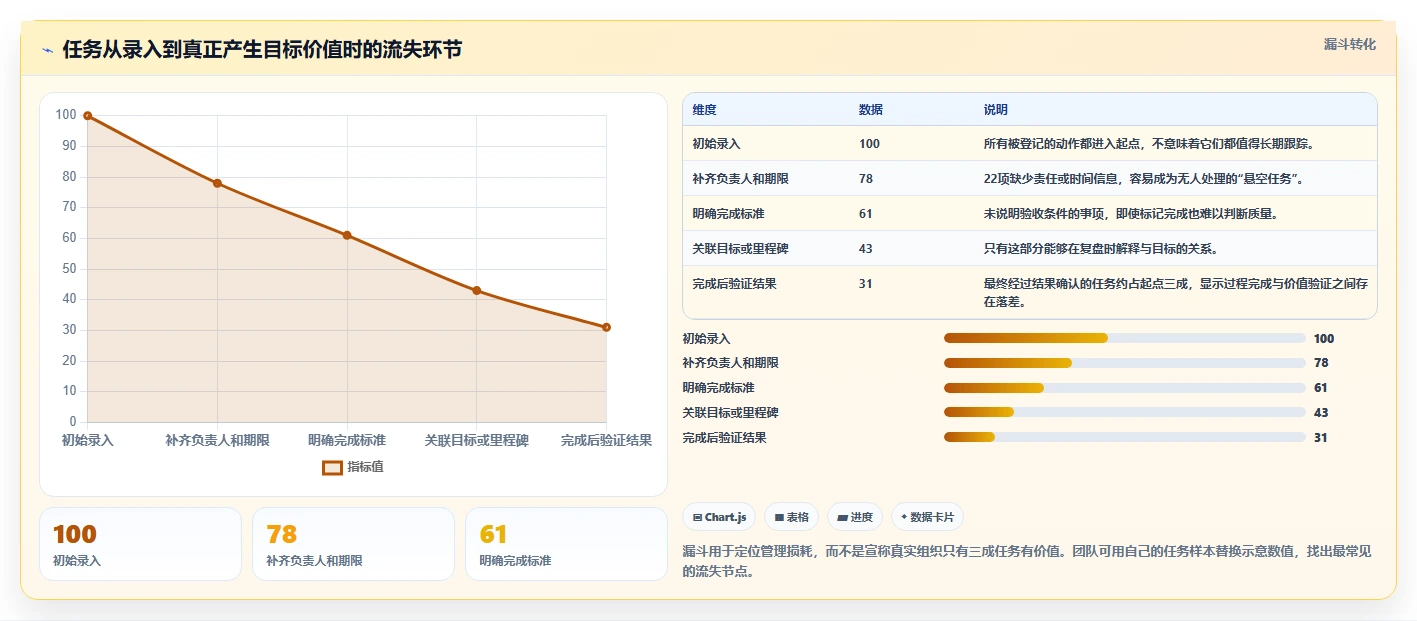Select the 进度 pill

point(855,517)
